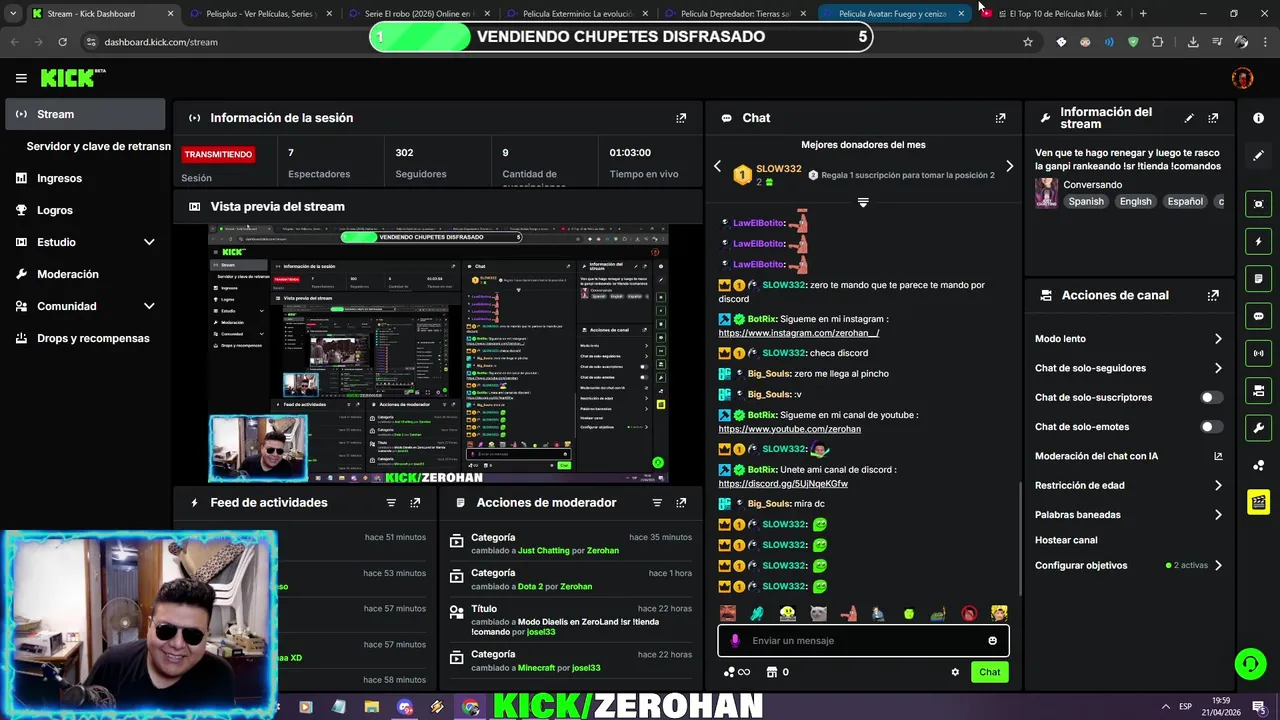The height and width of the screenshot is (720, 1280).
Task: Open the shop icon below the chat input
Action: 771,672
